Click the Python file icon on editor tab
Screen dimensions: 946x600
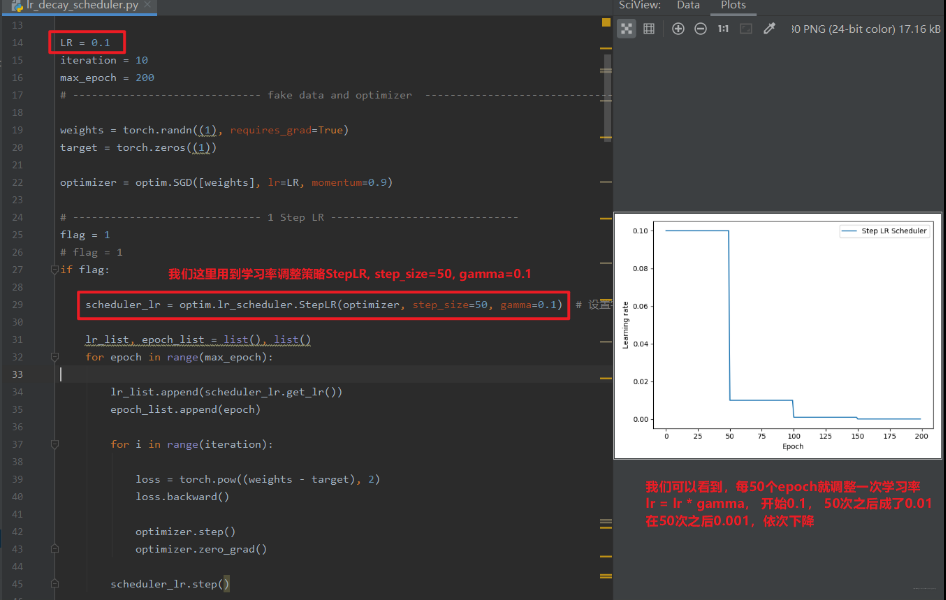[x=17, y=5]
